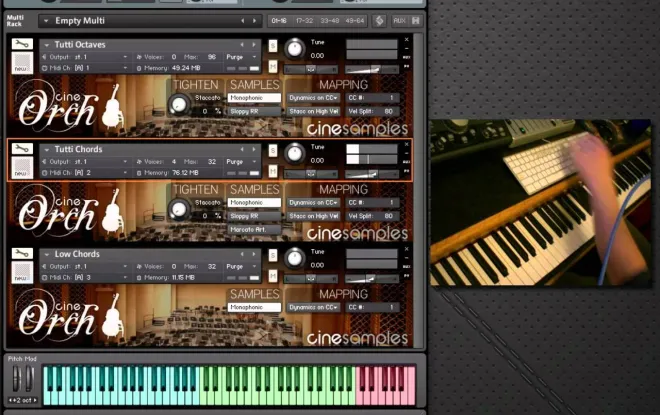Mute the Tutti Octaves instrument
This screenshot has height=415, width=660.
tap(273, 66)
